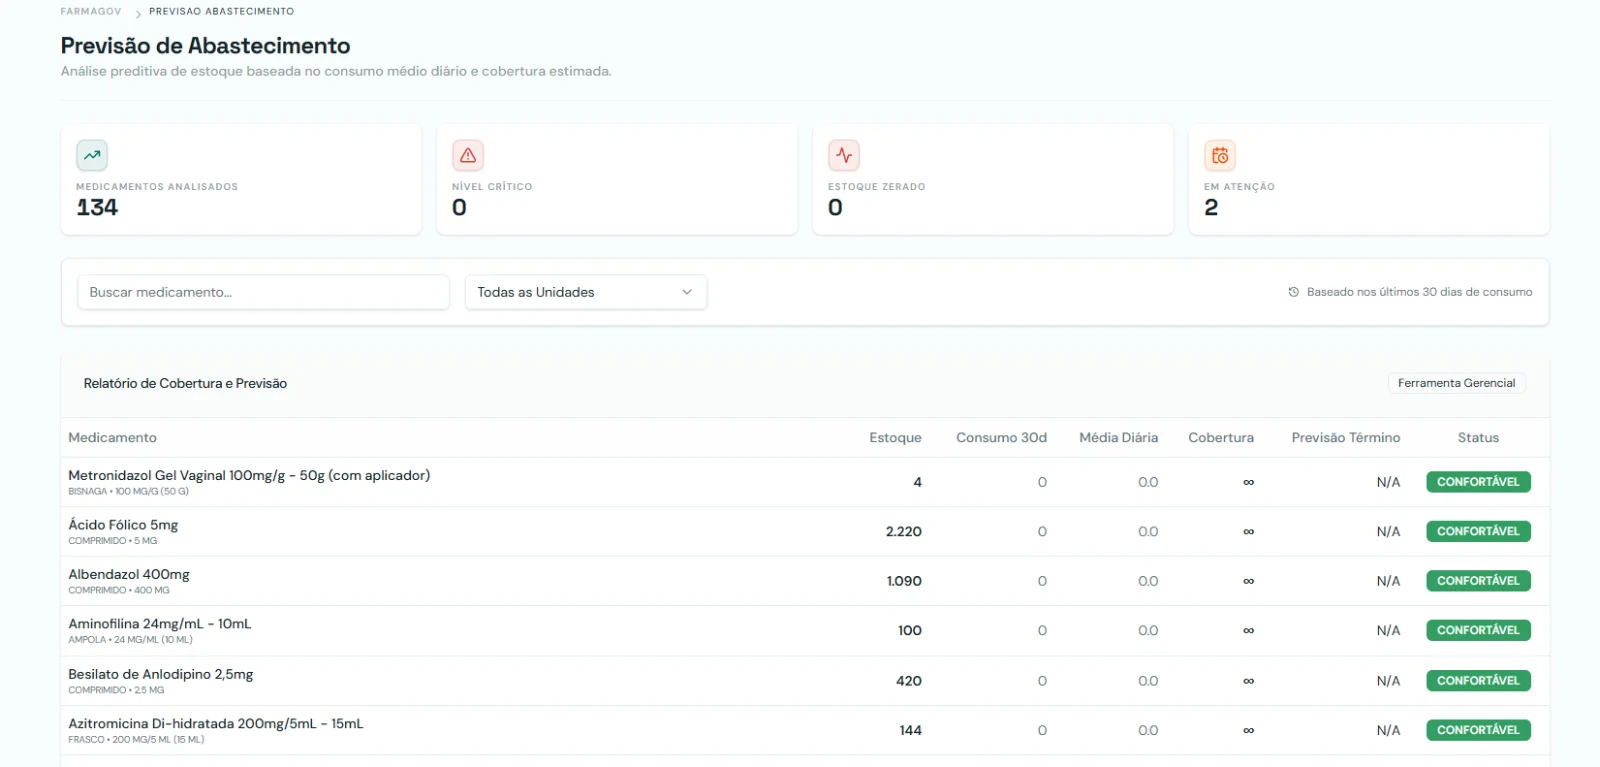This screenshot has height=767, width=1600.
Task: Click the calendar clock icon on Em Atenção card
Action: pos(1220,155)
